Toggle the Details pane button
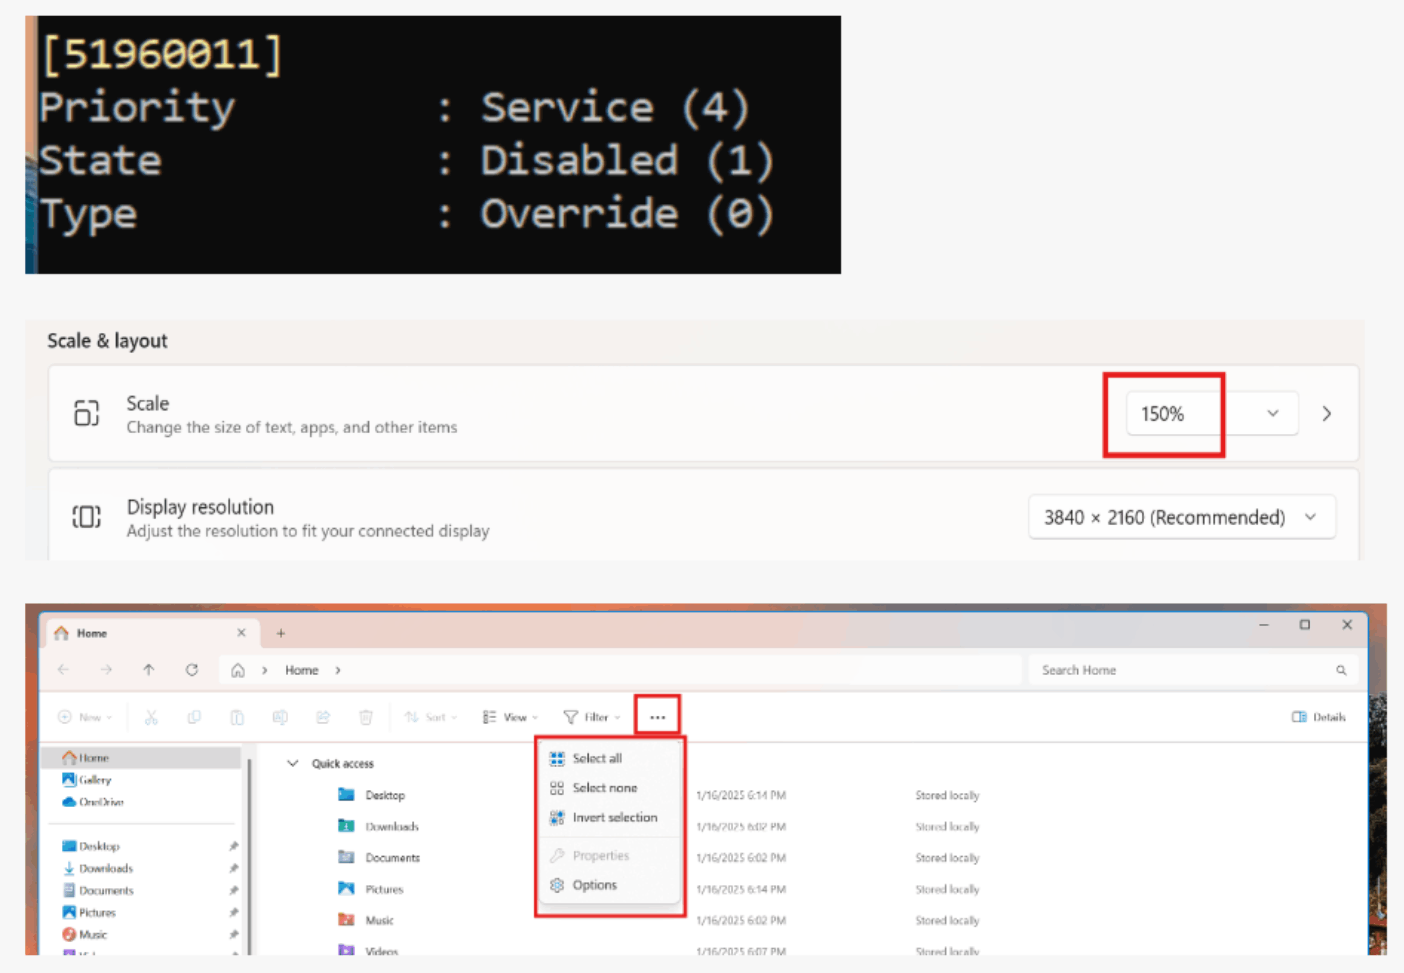The height and width of the screenshot is (973, 1404). (1318, 717)
